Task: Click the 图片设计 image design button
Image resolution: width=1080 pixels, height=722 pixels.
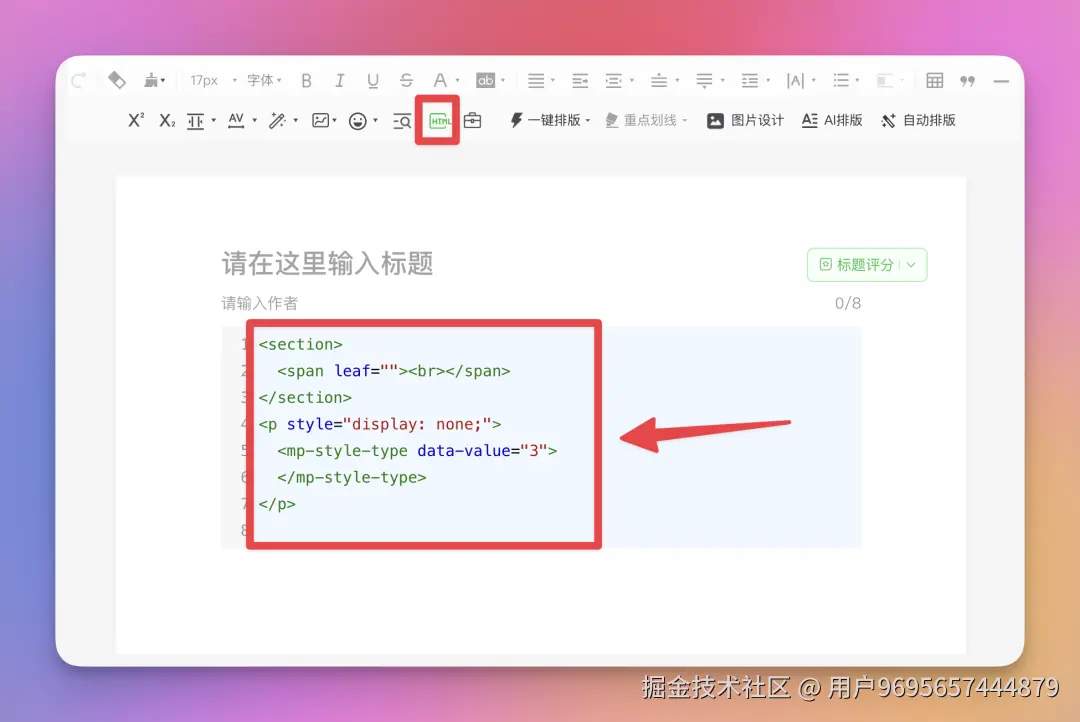Action: (744, 120)
